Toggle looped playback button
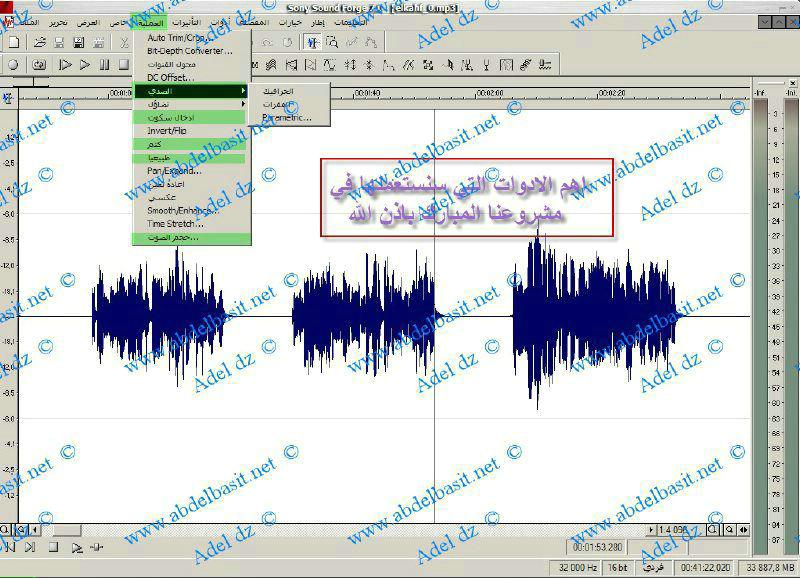The width and height of the screenshot is (800, 578). [x=39, y=65]
